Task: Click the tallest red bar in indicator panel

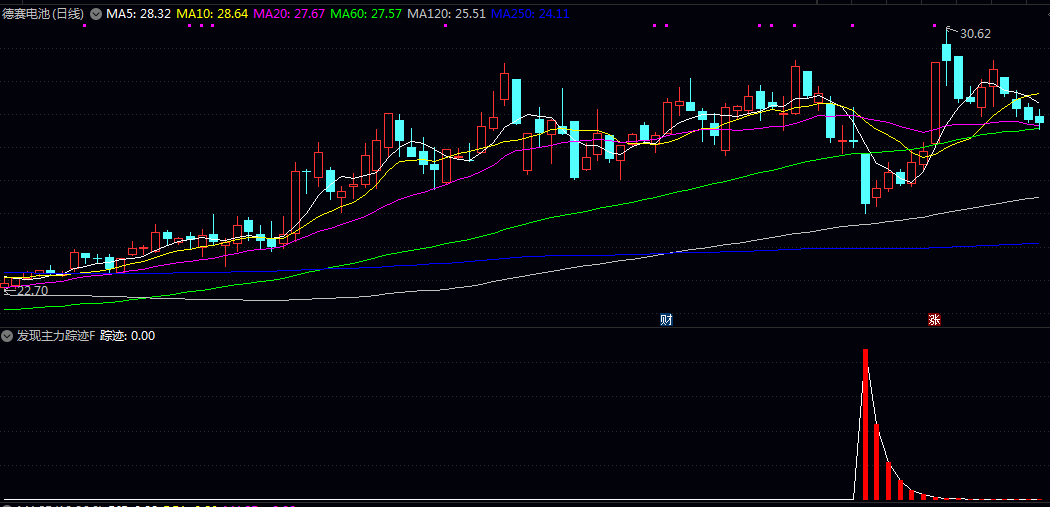Action: [x=866, y=423]
